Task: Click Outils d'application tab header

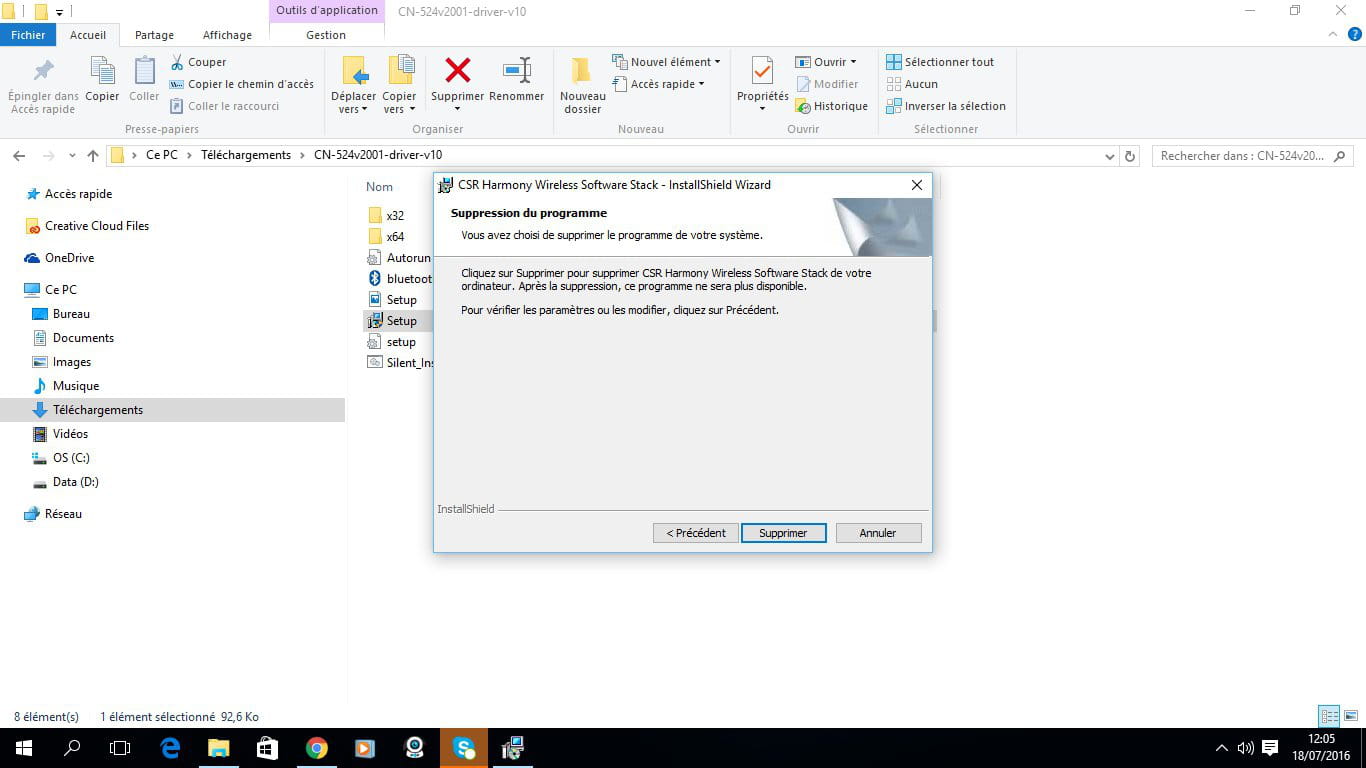Action: (327, 11)
